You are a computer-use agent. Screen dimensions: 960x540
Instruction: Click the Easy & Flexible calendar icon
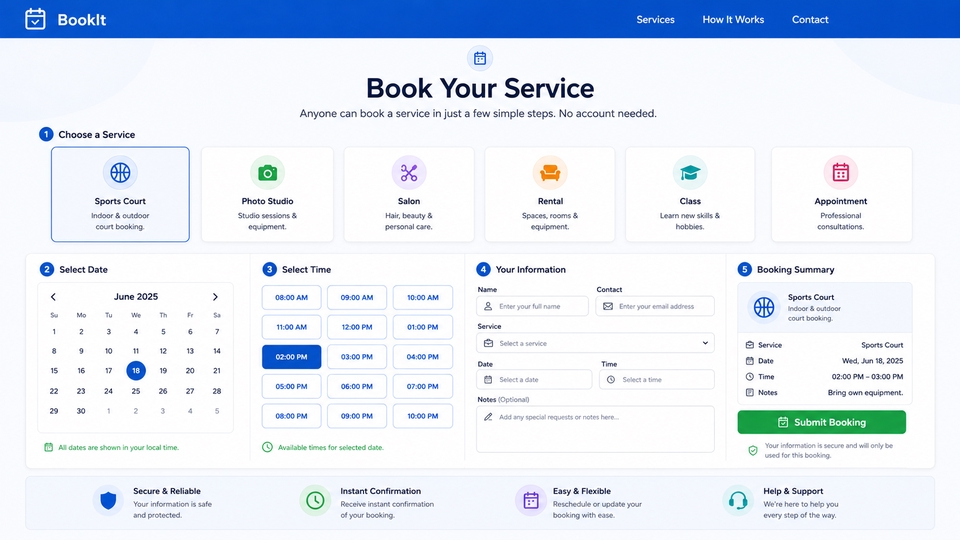click(x=531, y=501)
